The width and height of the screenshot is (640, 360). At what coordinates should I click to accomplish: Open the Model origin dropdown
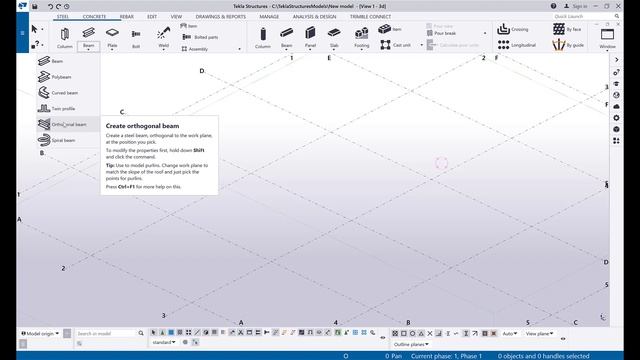coord(40,333)
